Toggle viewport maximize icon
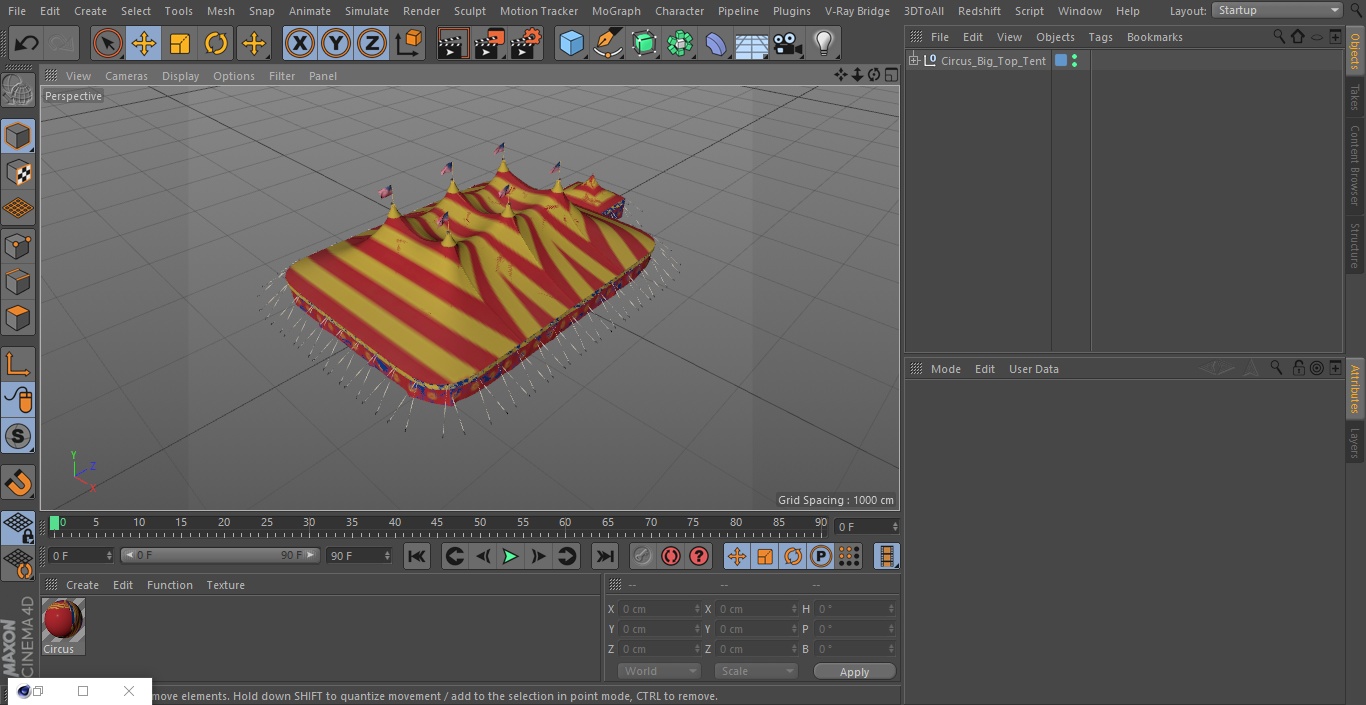The image size is (1366, 705). click(890, 75)
